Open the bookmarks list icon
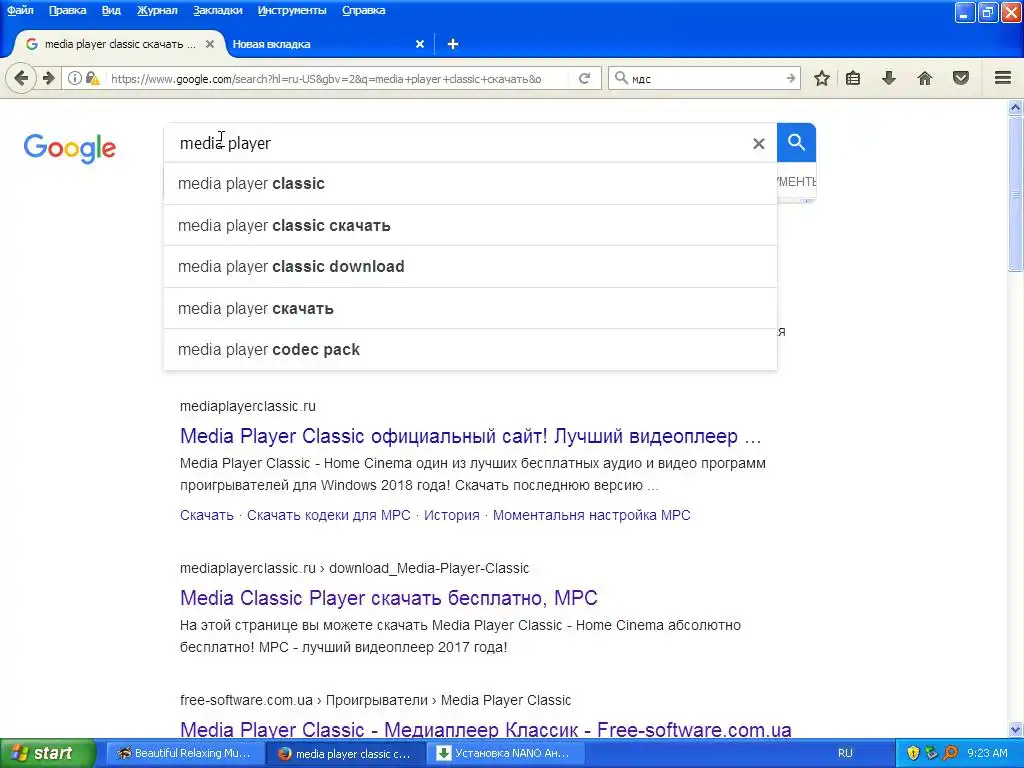 click(x=853, y=78)
